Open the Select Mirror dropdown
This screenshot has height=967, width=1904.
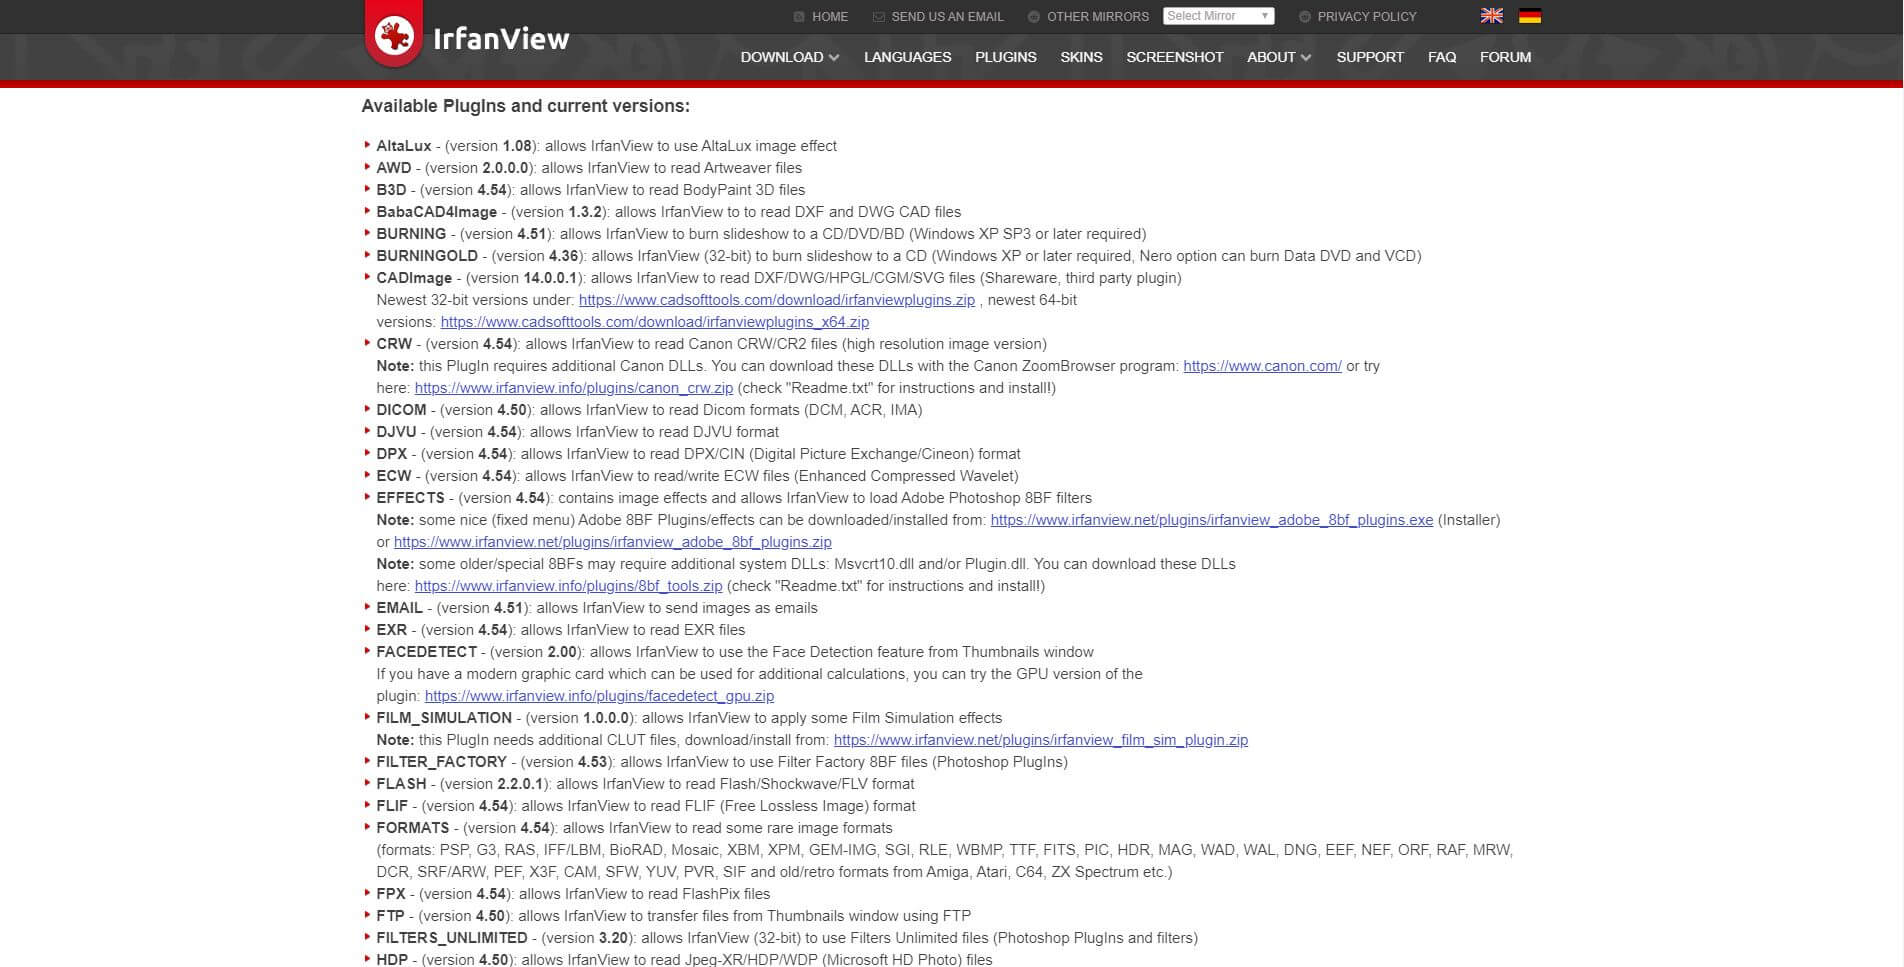pos(1218,16)
